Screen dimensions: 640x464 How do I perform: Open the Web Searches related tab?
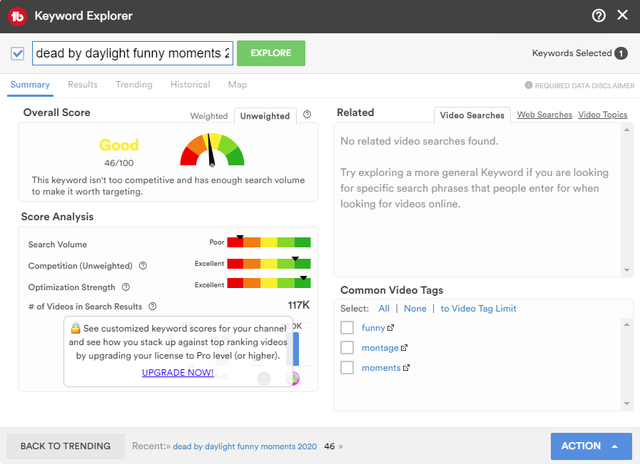point(544,115)
